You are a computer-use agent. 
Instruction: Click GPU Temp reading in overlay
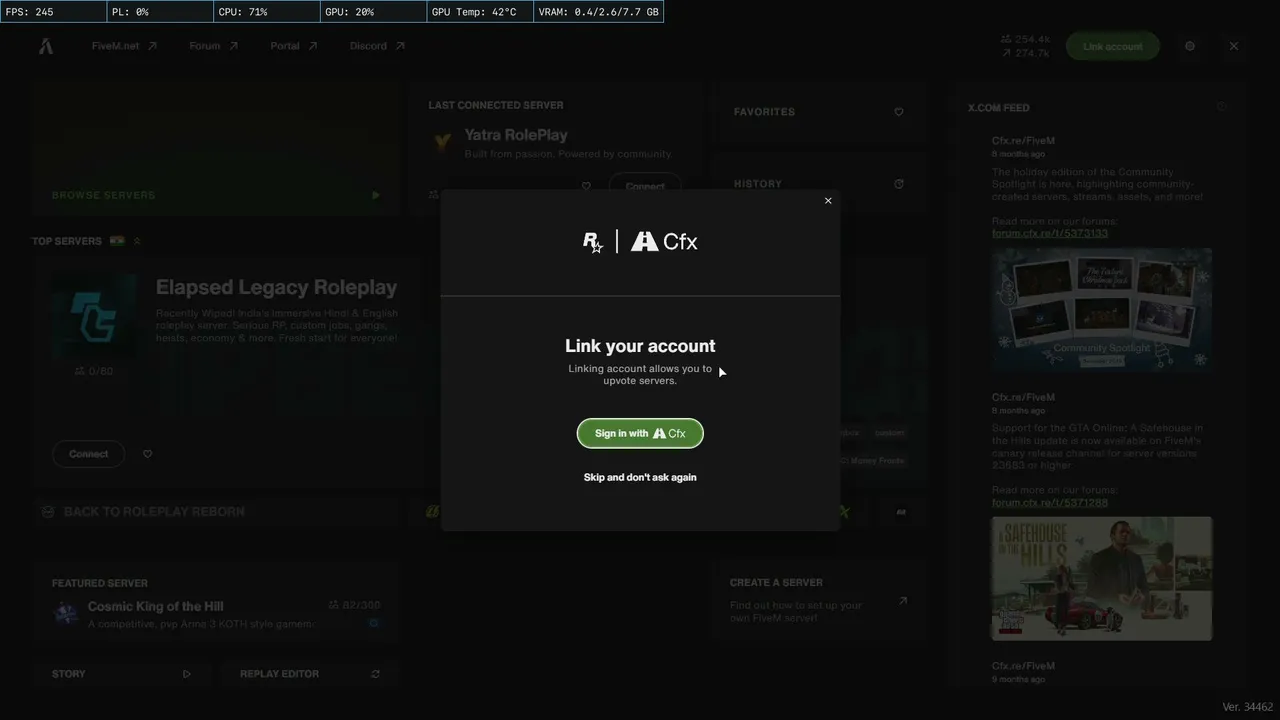point(481,12)
